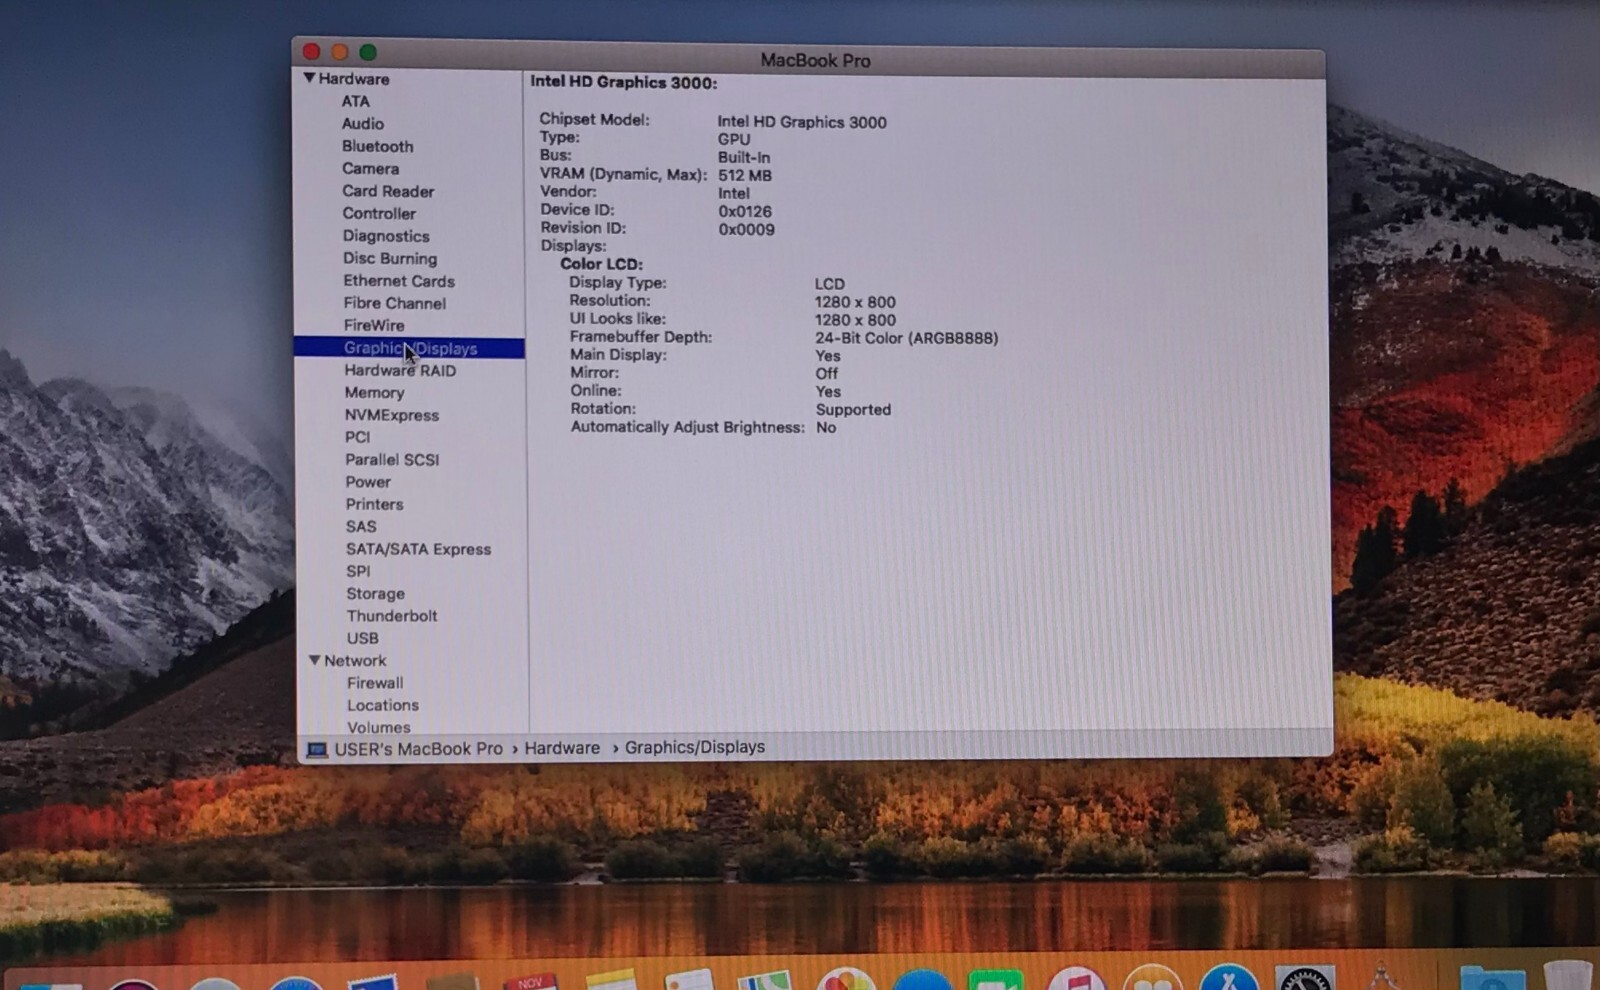The width and height of the screenshot is (1600, 990).
Task: Open Calendar from the Dock
Action: [531, 980]
